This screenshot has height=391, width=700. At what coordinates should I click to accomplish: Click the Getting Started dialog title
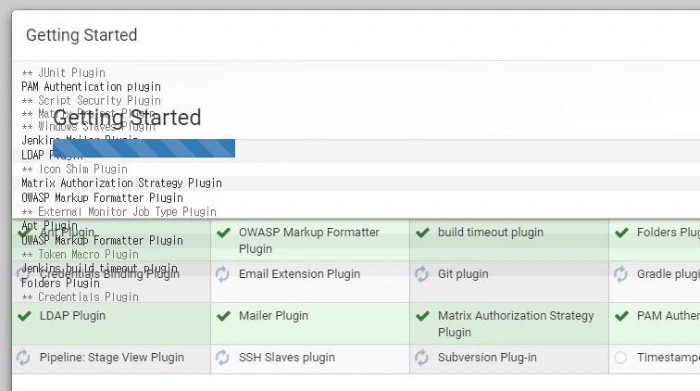pos(82,35)
